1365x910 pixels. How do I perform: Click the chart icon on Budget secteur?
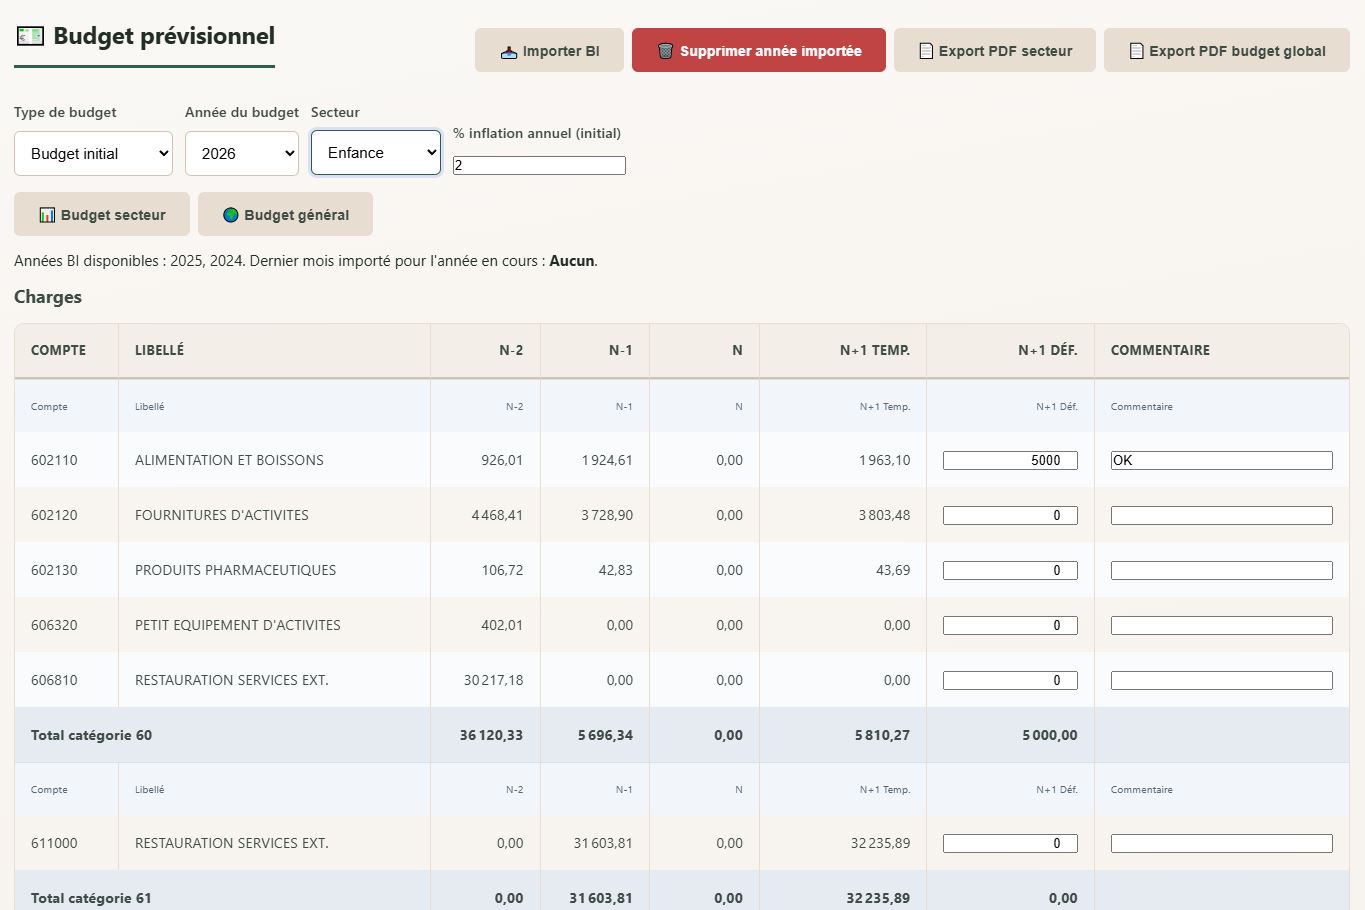[x=47, y=215]
